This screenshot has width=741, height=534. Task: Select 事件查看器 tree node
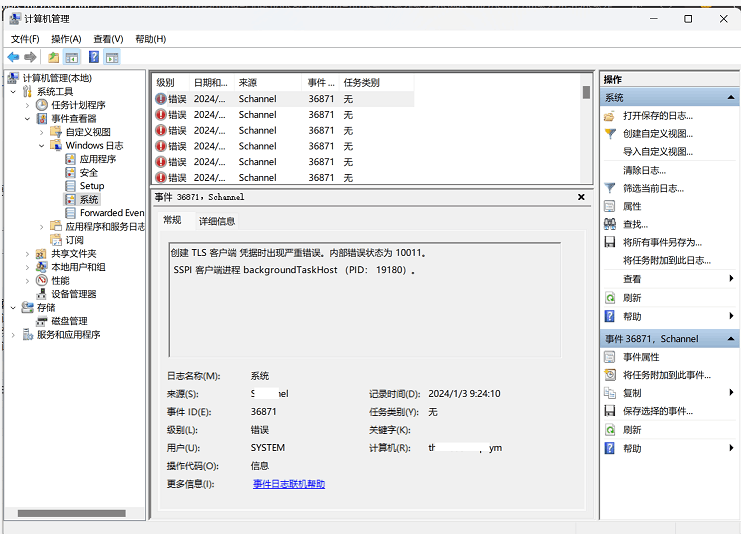point(74,118)
